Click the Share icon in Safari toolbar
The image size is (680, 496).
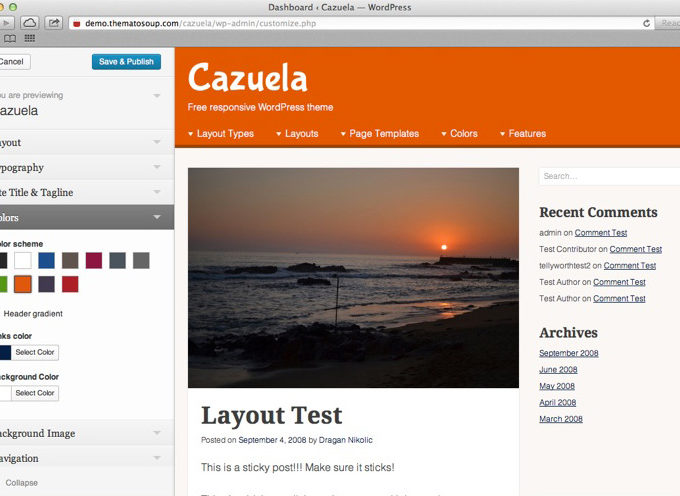coord(54,22)
